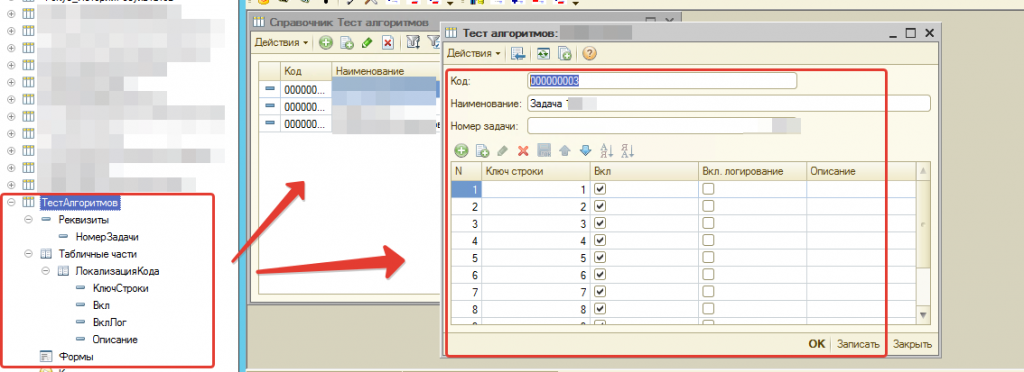Move row down with the blue down arrow
This screenshot has height=372, width=1024.
point(585,151)
